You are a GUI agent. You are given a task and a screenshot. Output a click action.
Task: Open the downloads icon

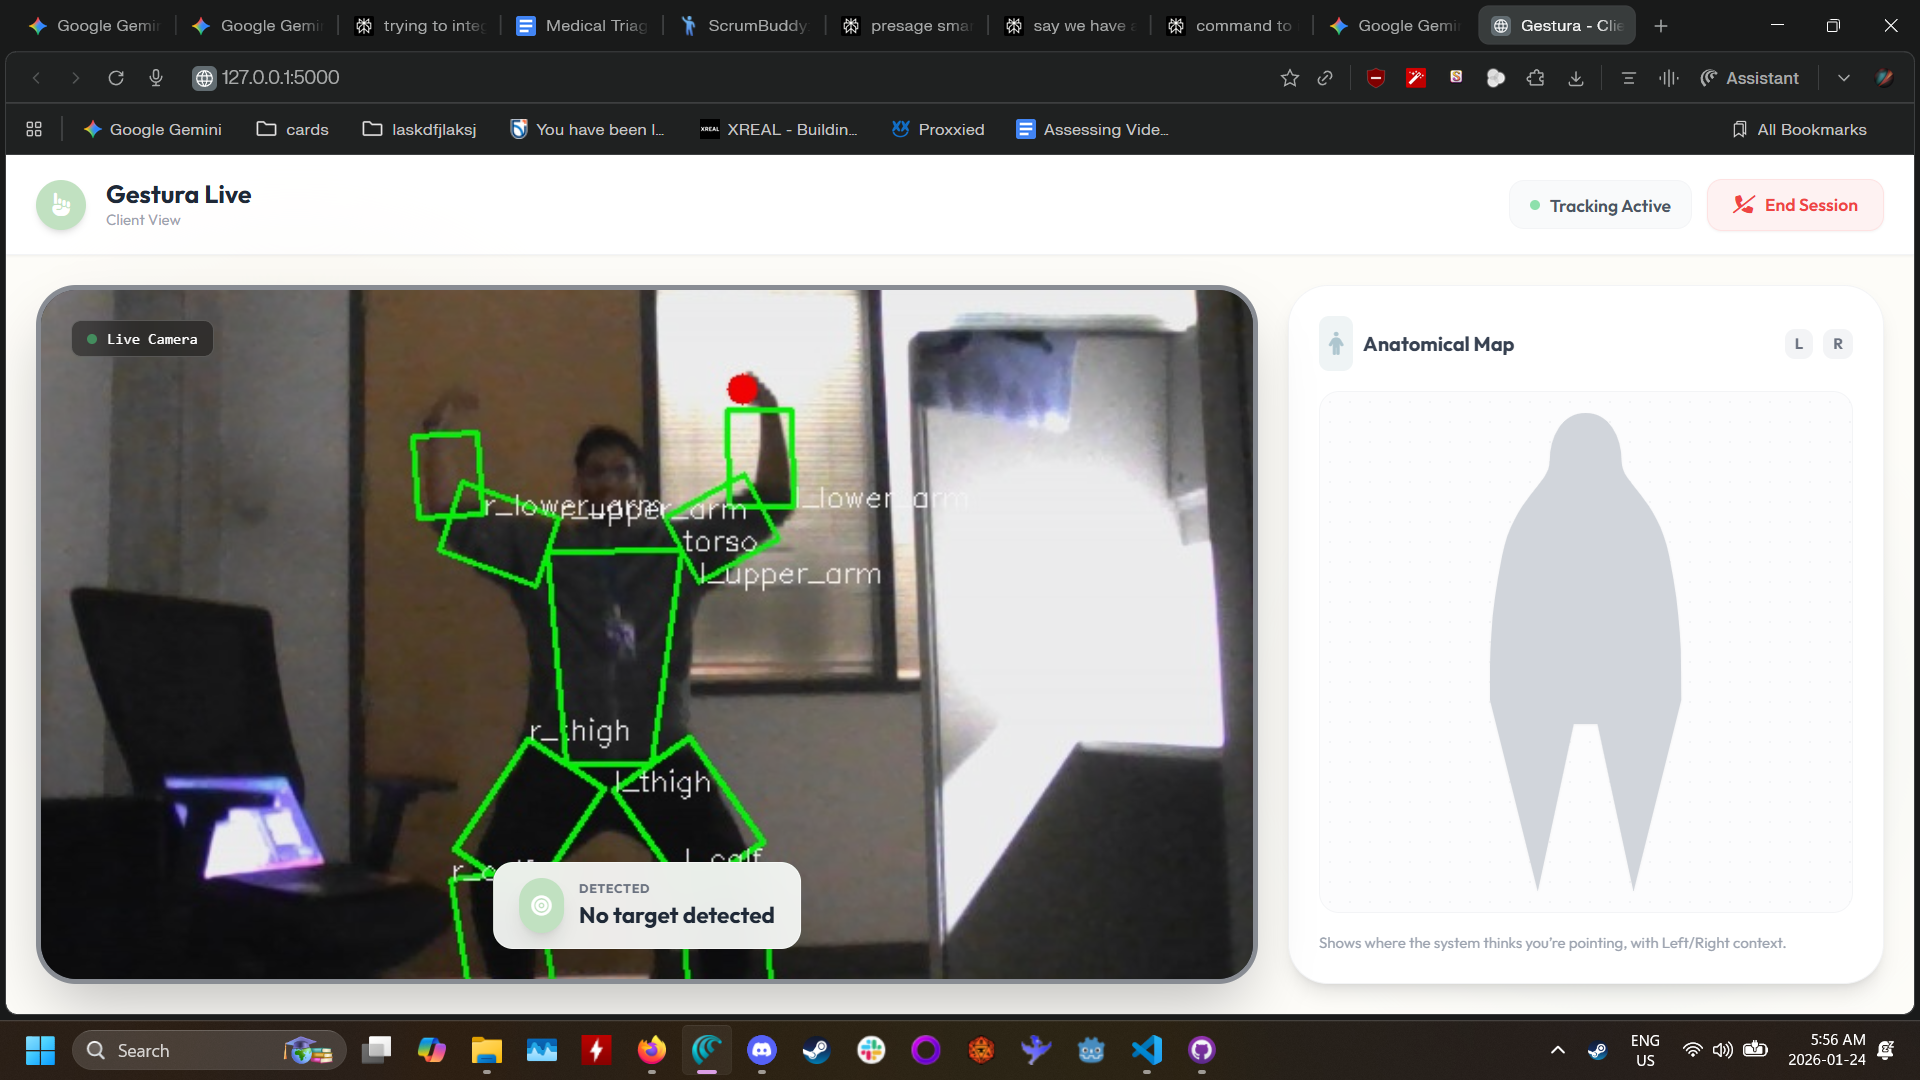[1575, 78]
